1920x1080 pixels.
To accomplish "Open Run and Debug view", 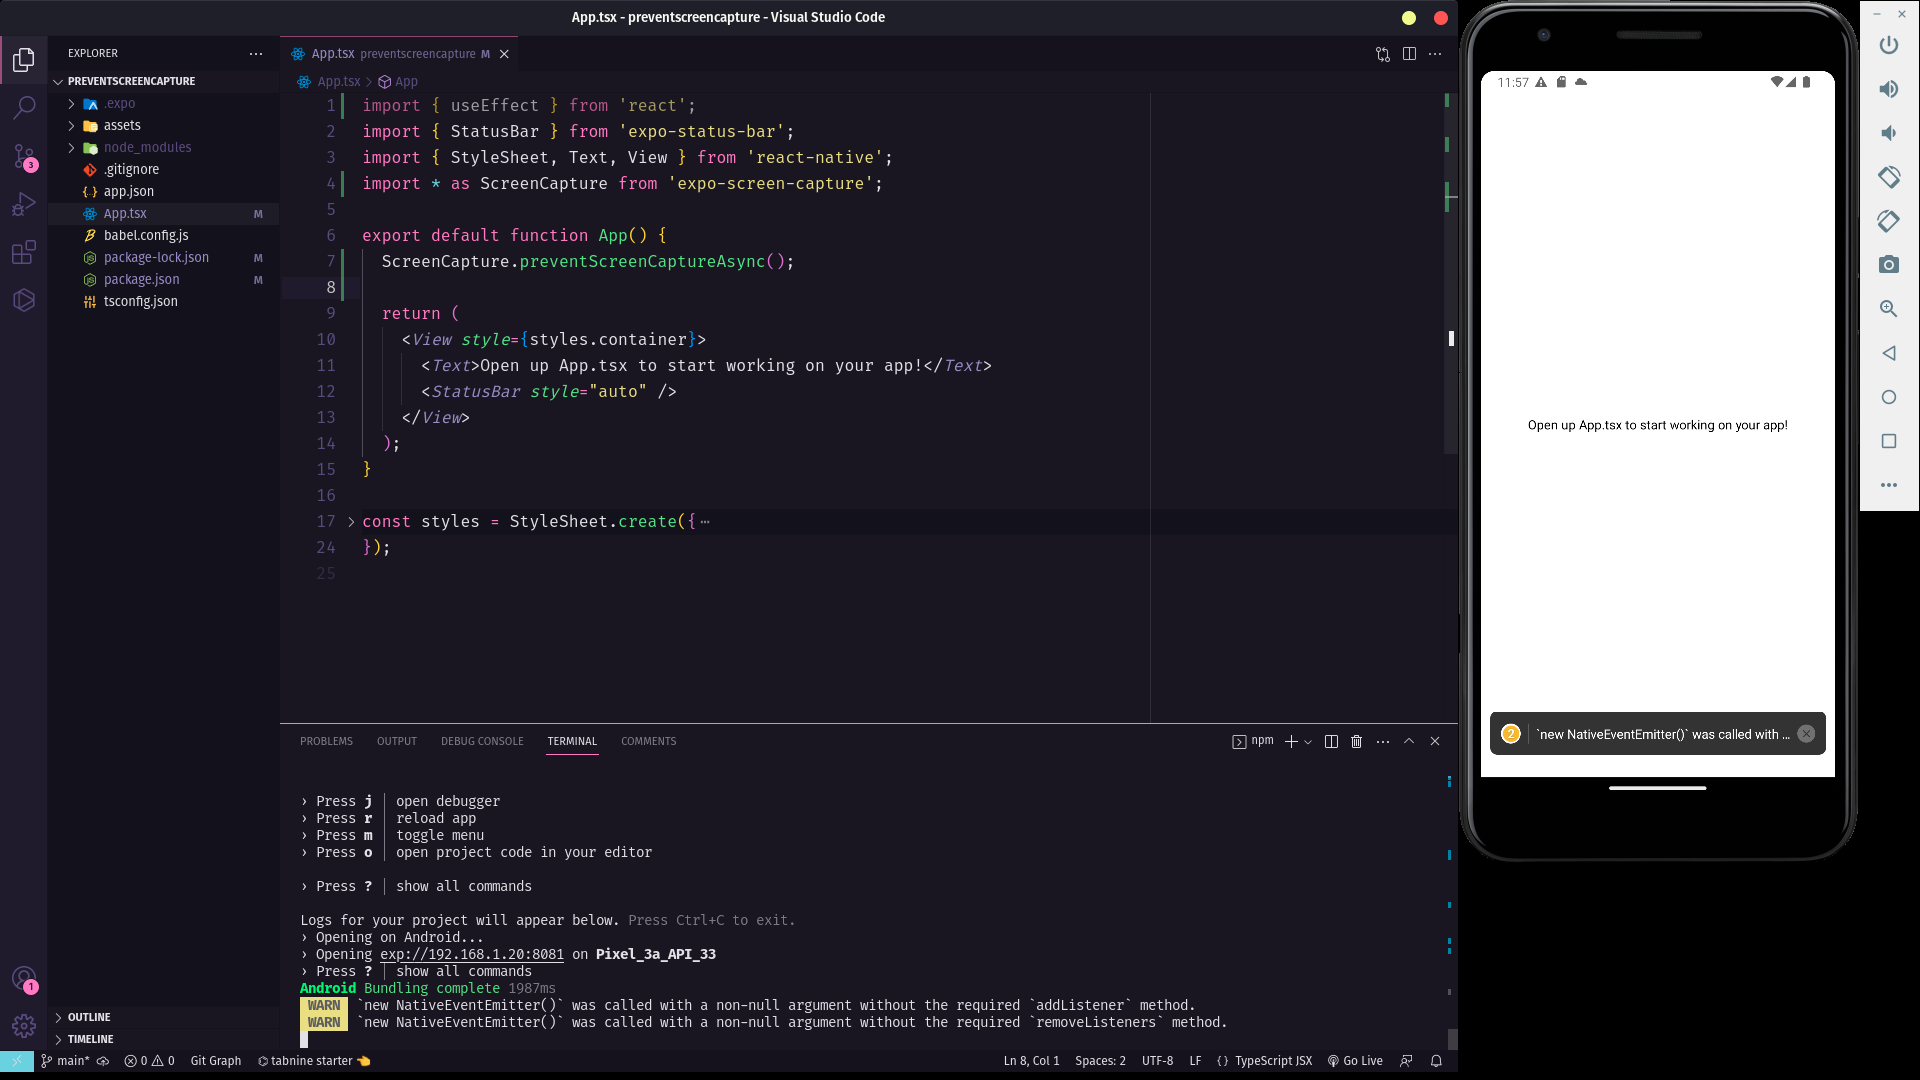I will [24, 204].
